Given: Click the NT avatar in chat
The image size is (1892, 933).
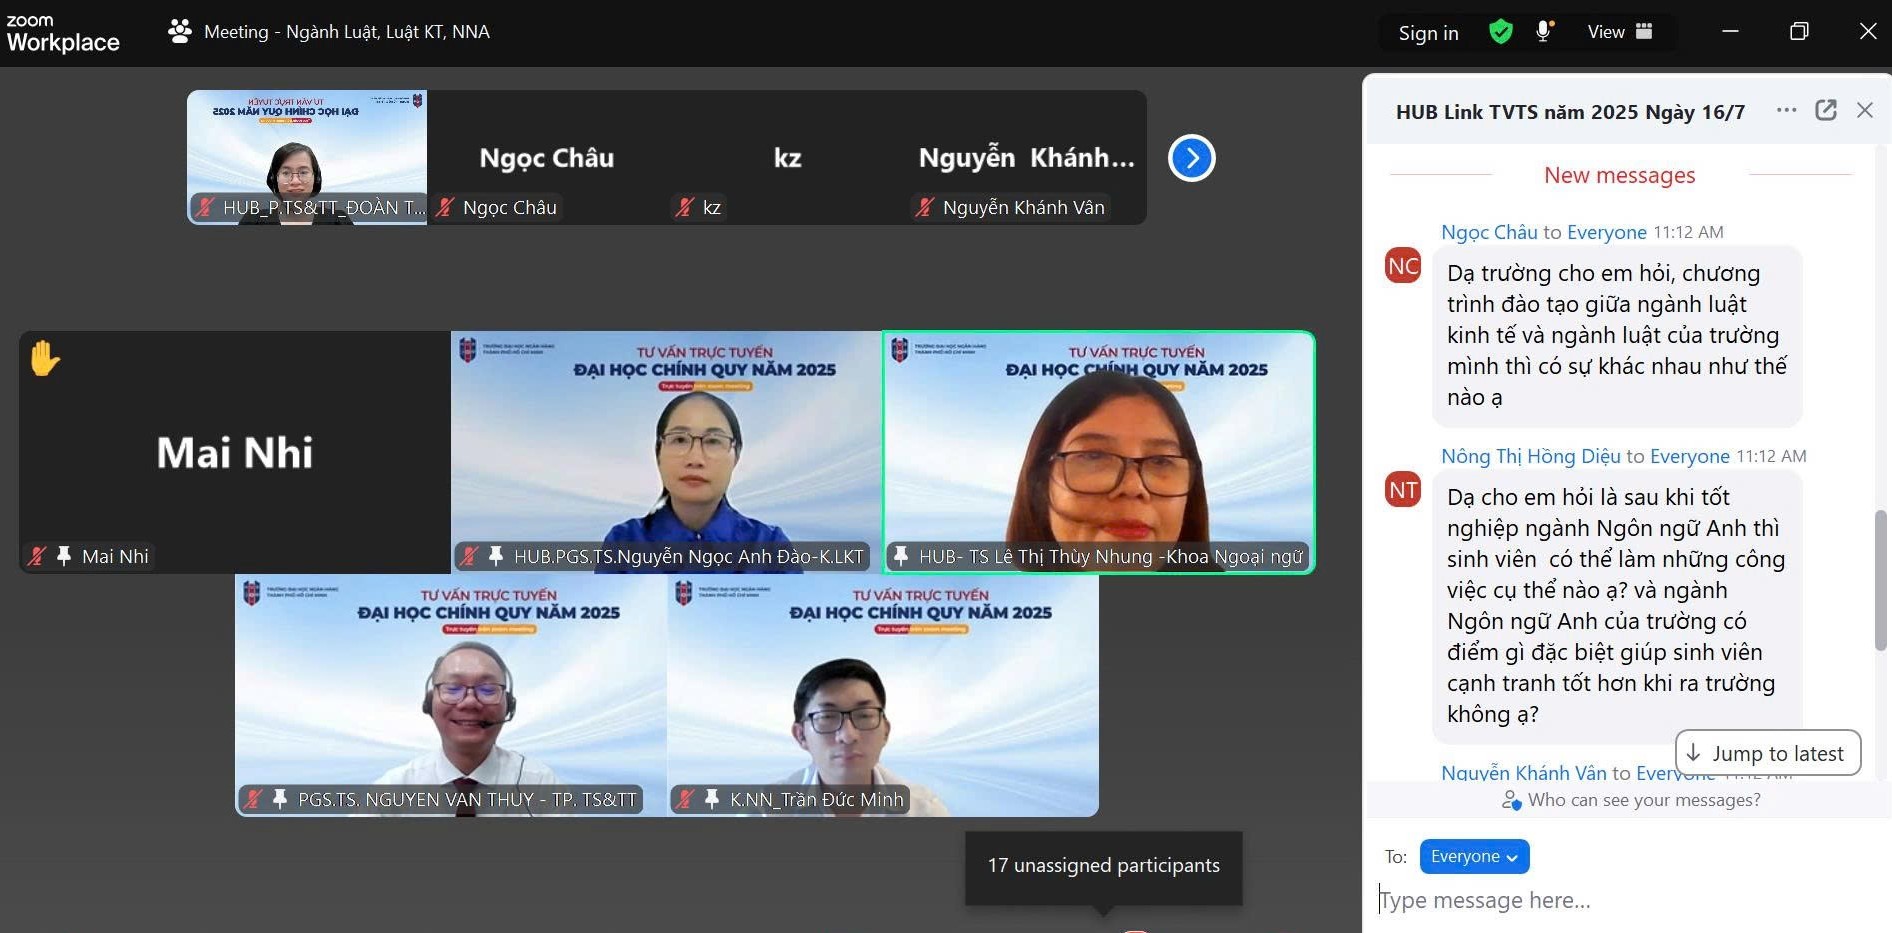Looking at the screenshot, I should (x=1403, y=489).
